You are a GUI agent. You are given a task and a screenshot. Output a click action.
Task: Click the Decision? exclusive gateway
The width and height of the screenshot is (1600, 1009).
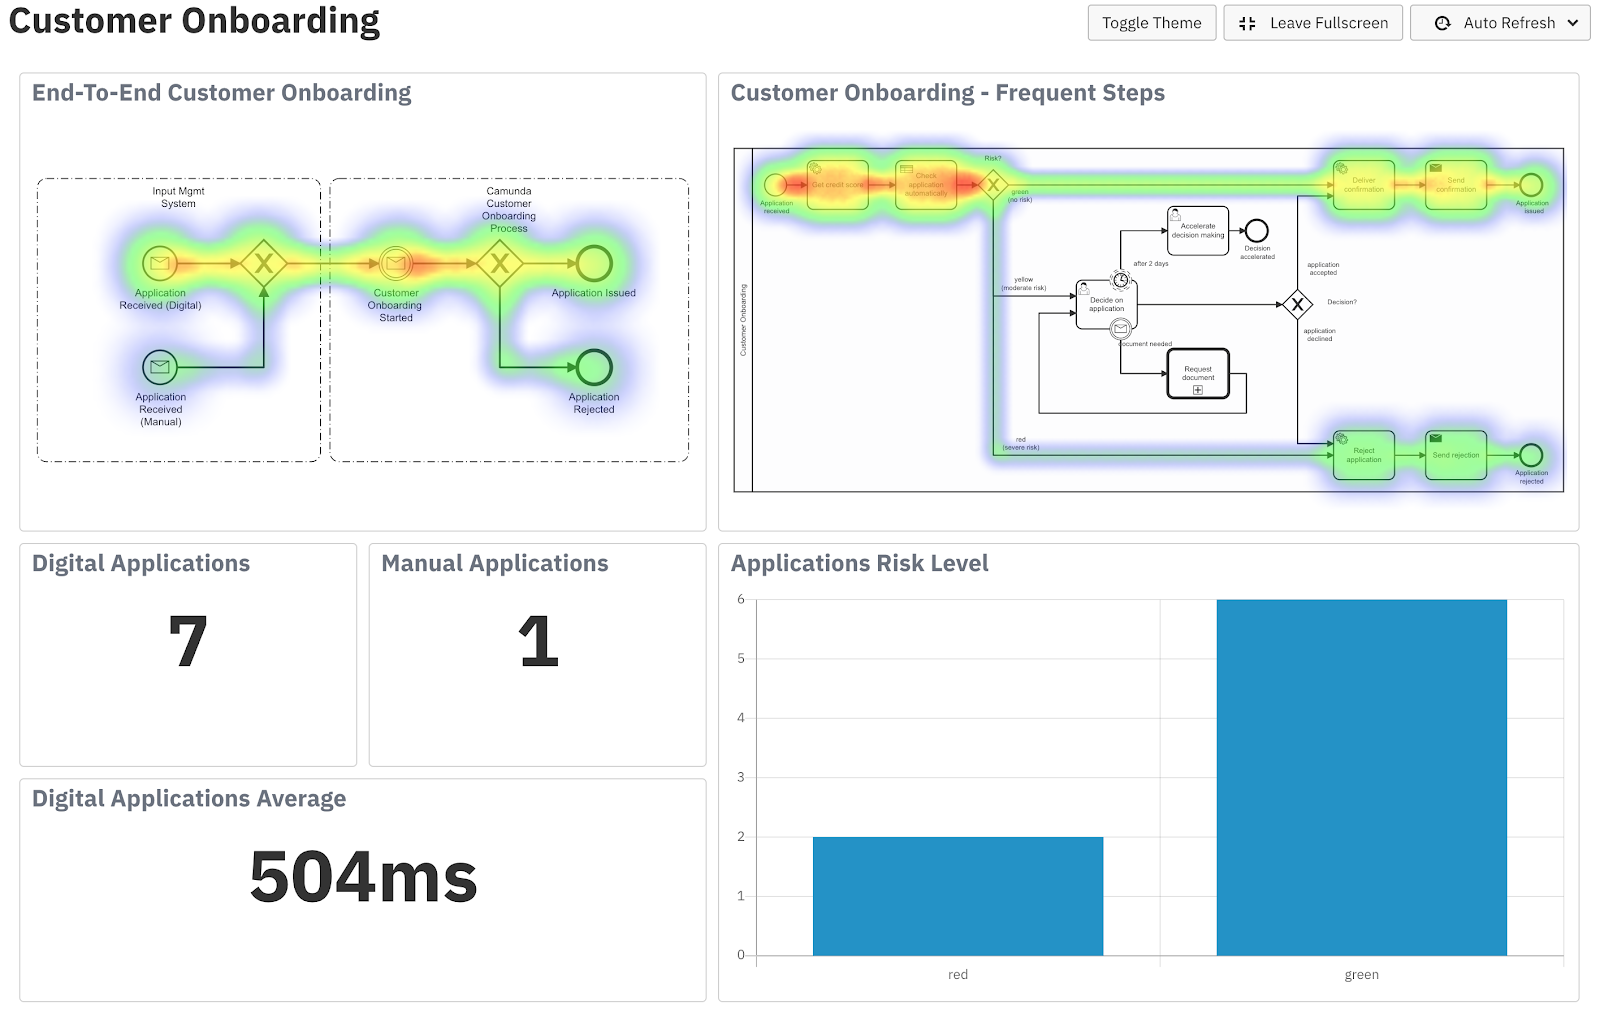point(1297,305)
